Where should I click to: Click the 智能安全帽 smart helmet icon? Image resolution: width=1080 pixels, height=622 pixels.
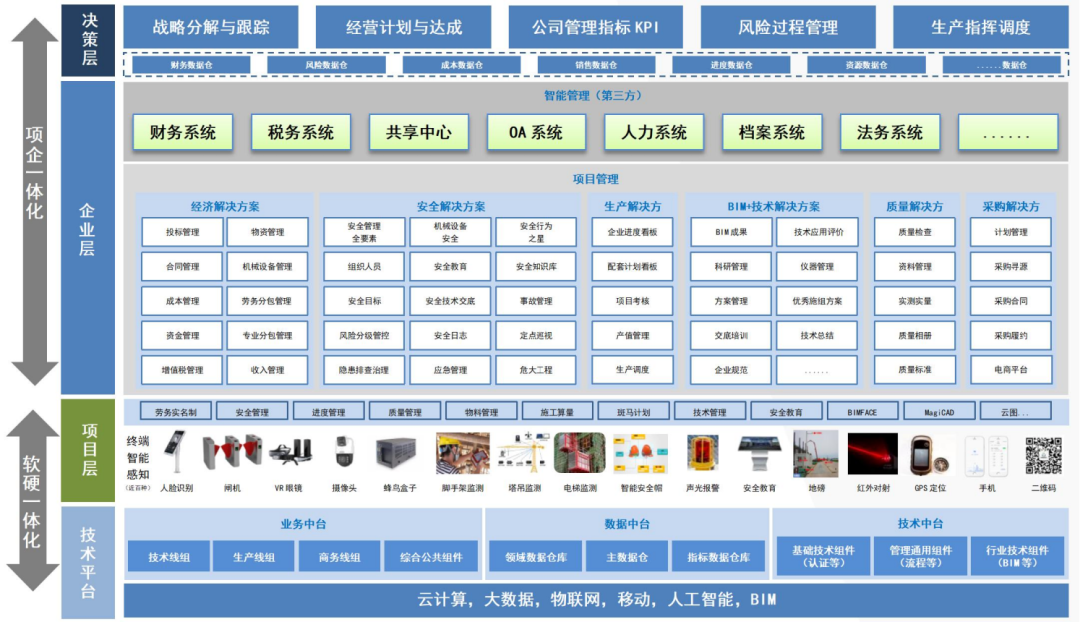point(640,453)
